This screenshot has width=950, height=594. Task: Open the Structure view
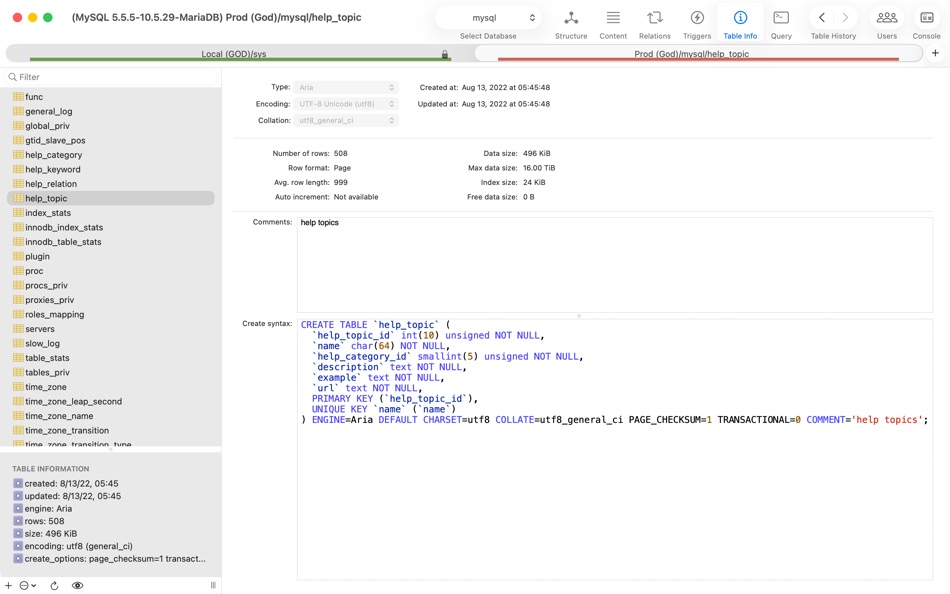coord(571,24)
